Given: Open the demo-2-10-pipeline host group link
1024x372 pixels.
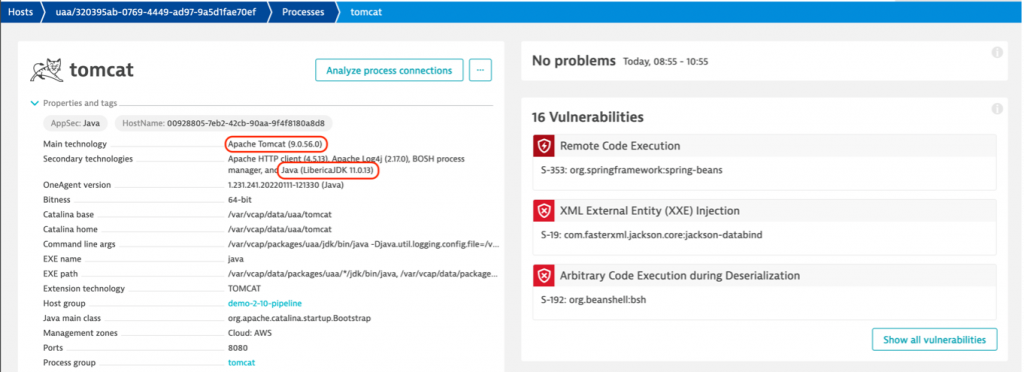Looking at the screenshot, I should pos(265,303).
